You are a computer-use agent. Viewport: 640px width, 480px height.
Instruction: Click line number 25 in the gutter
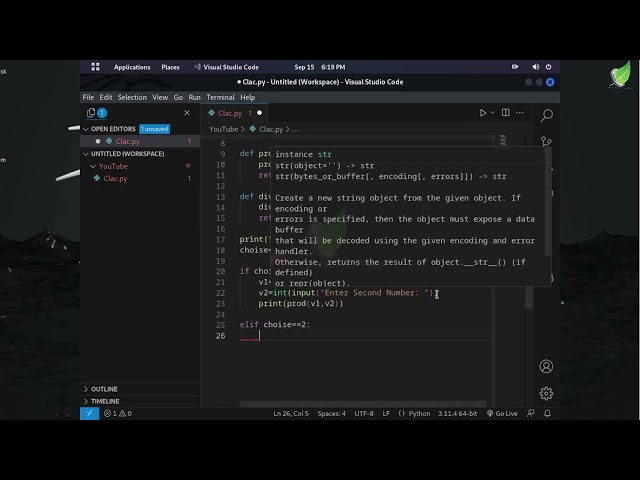point(220,325)
